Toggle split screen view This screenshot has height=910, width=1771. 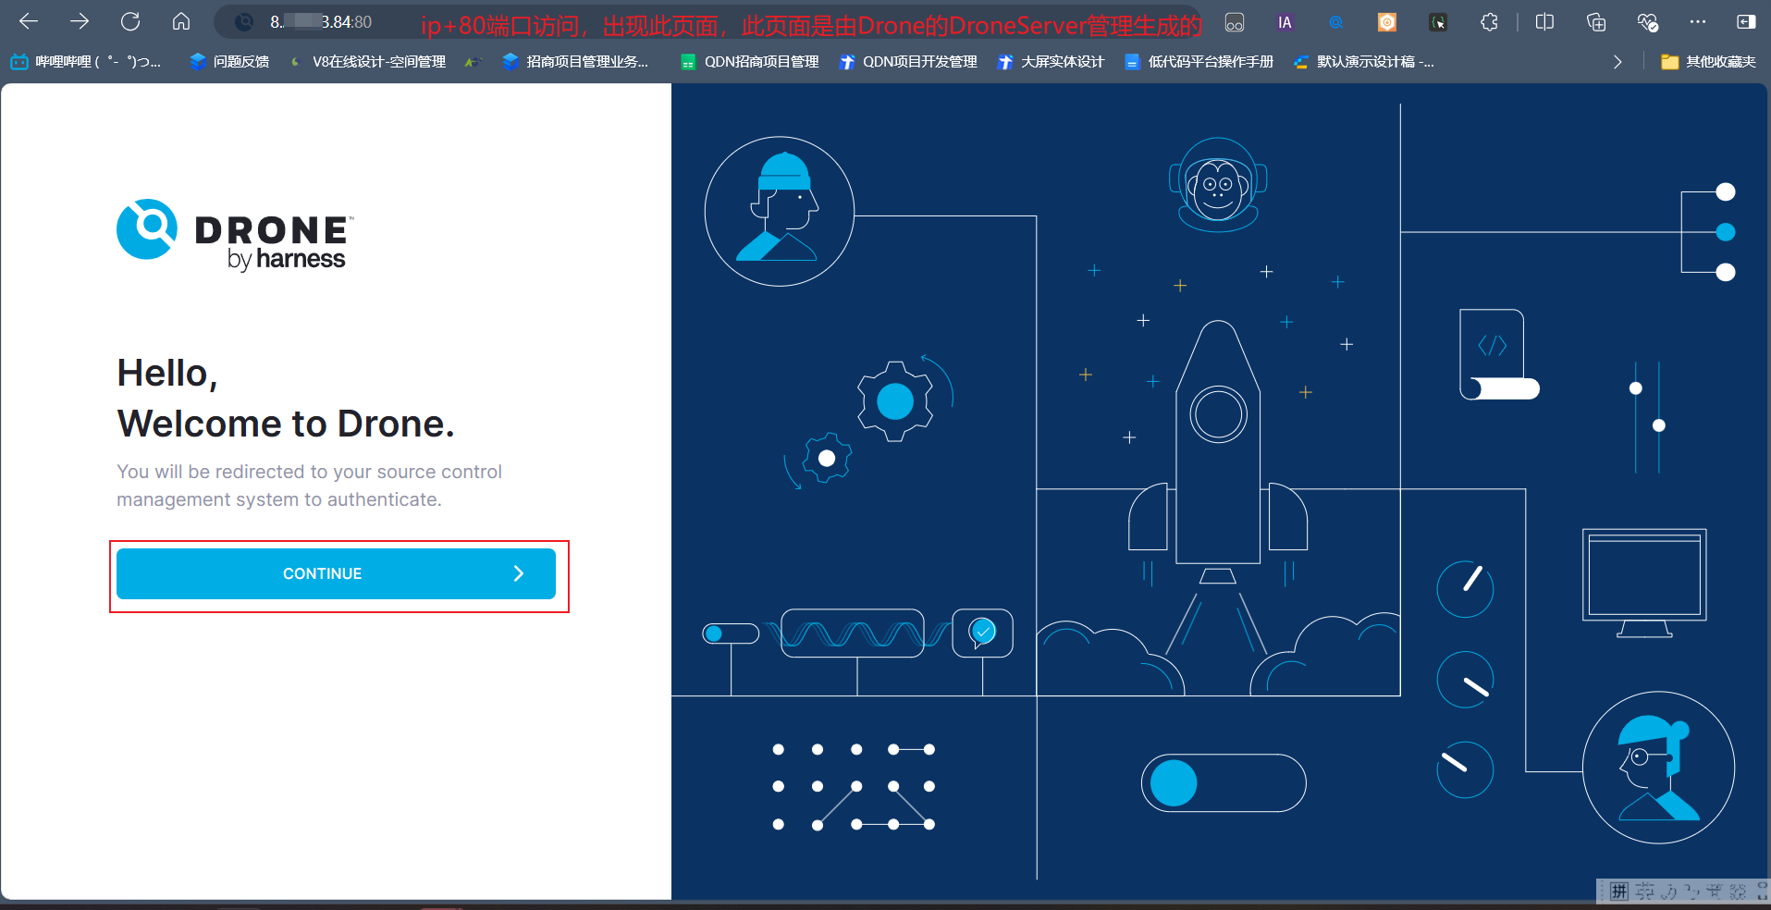(1545, 22)
